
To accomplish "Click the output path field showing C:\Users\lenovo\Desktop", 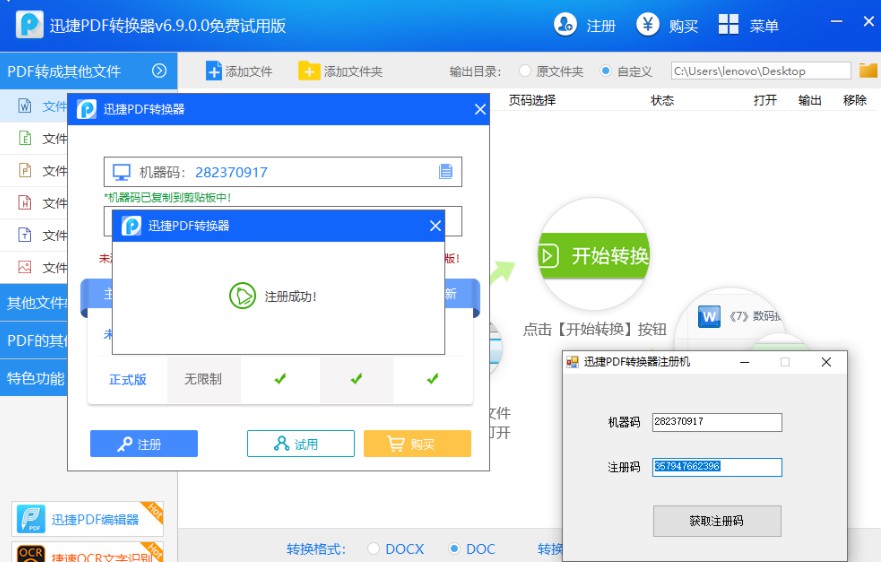I will pos(761,71).
